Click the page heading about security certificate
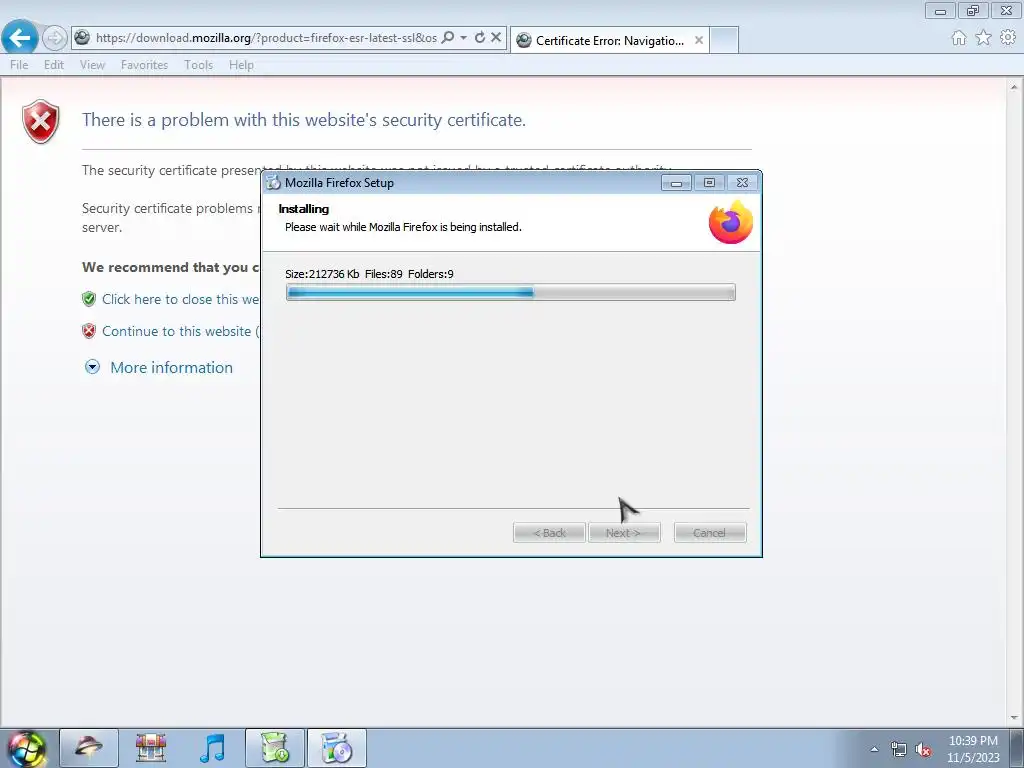This screenshot has width=1024, height=768. tap(304, 120)
